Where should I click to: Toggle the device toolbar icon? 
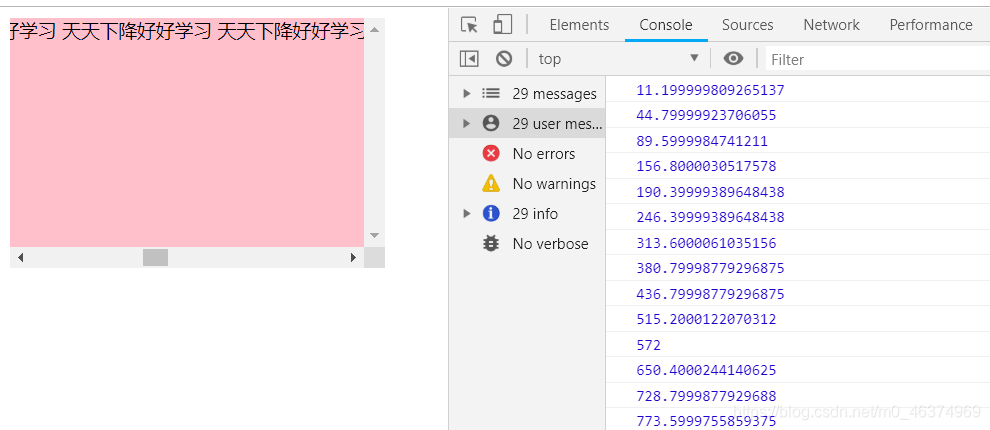[503, 25]
